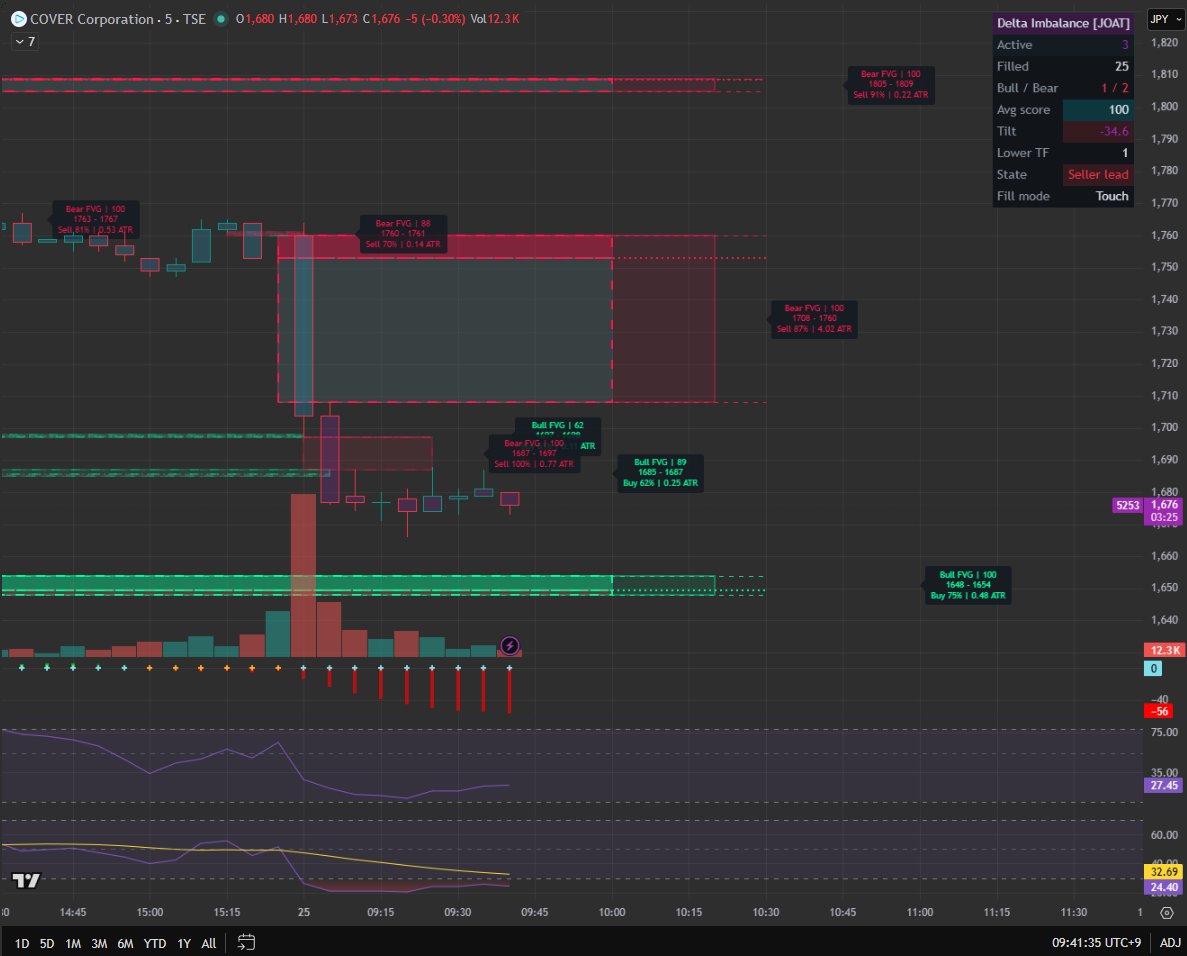Click the Bull FVG 1648 - 1654 label
The width and height of the screenshot is (1187, 956).
[968, 585]
